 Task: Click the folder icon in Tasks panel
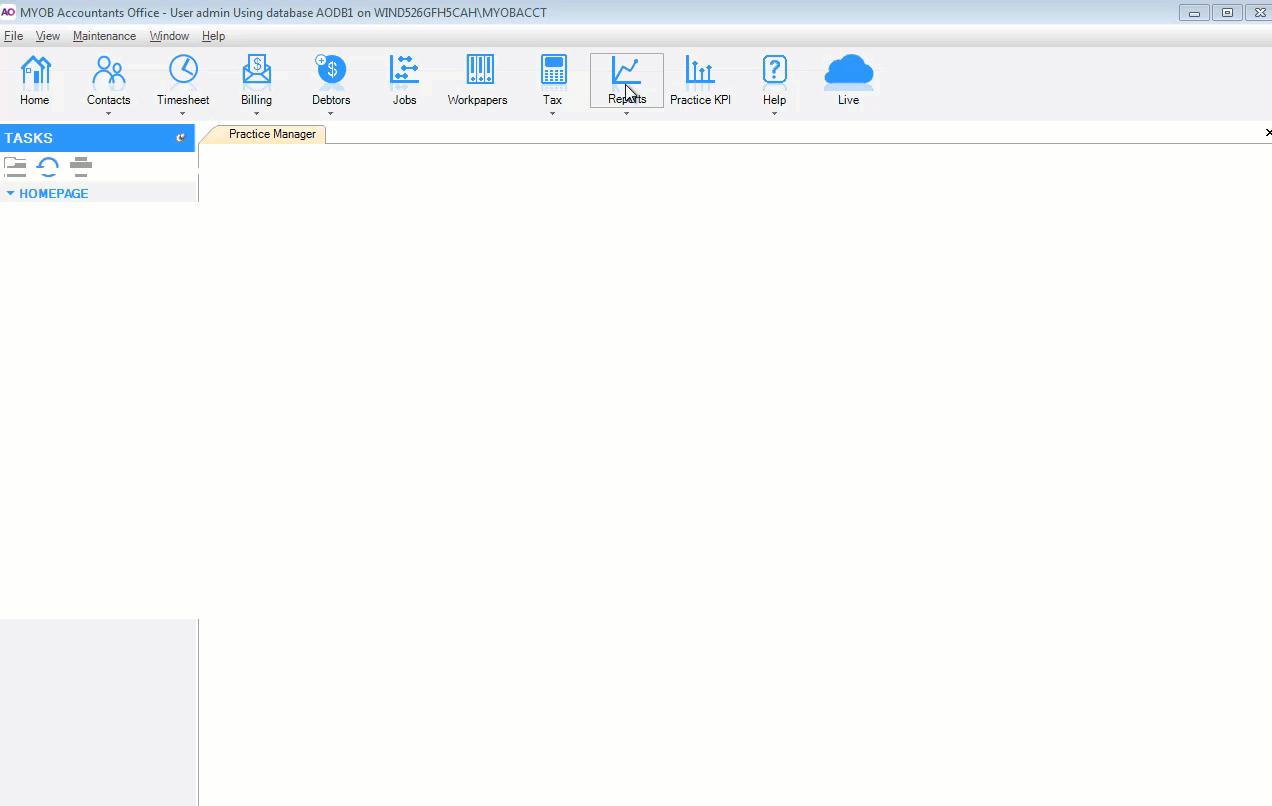coord(15,166)
